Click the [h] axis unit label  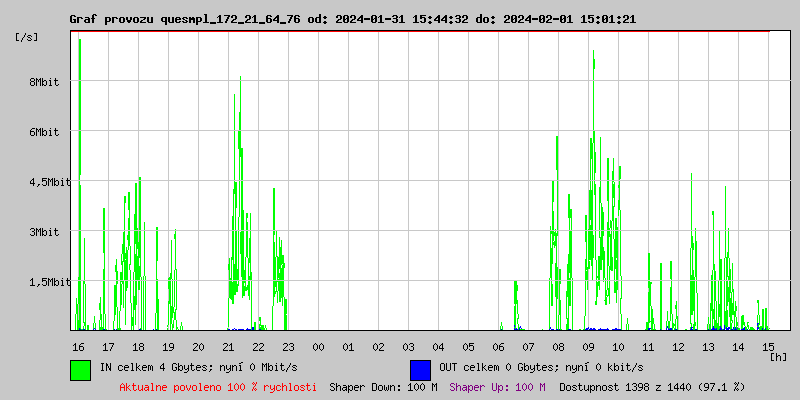pos(778,356)
